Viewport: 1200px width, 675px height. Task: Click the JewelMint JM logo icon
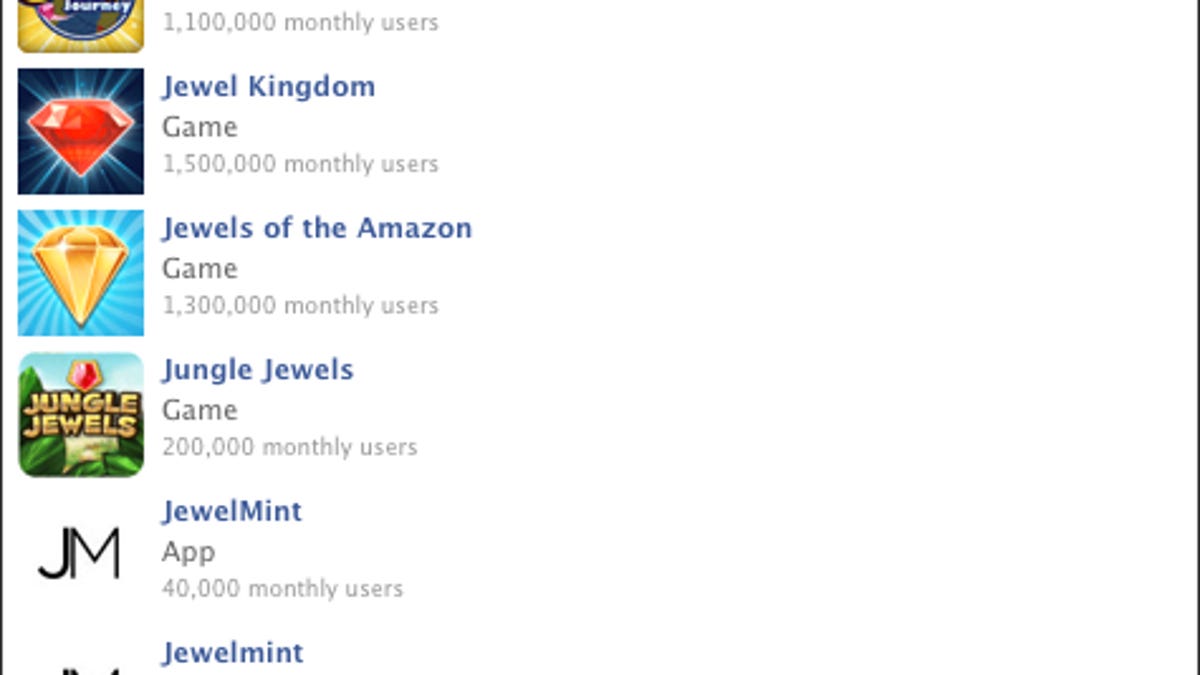(81, 554)
